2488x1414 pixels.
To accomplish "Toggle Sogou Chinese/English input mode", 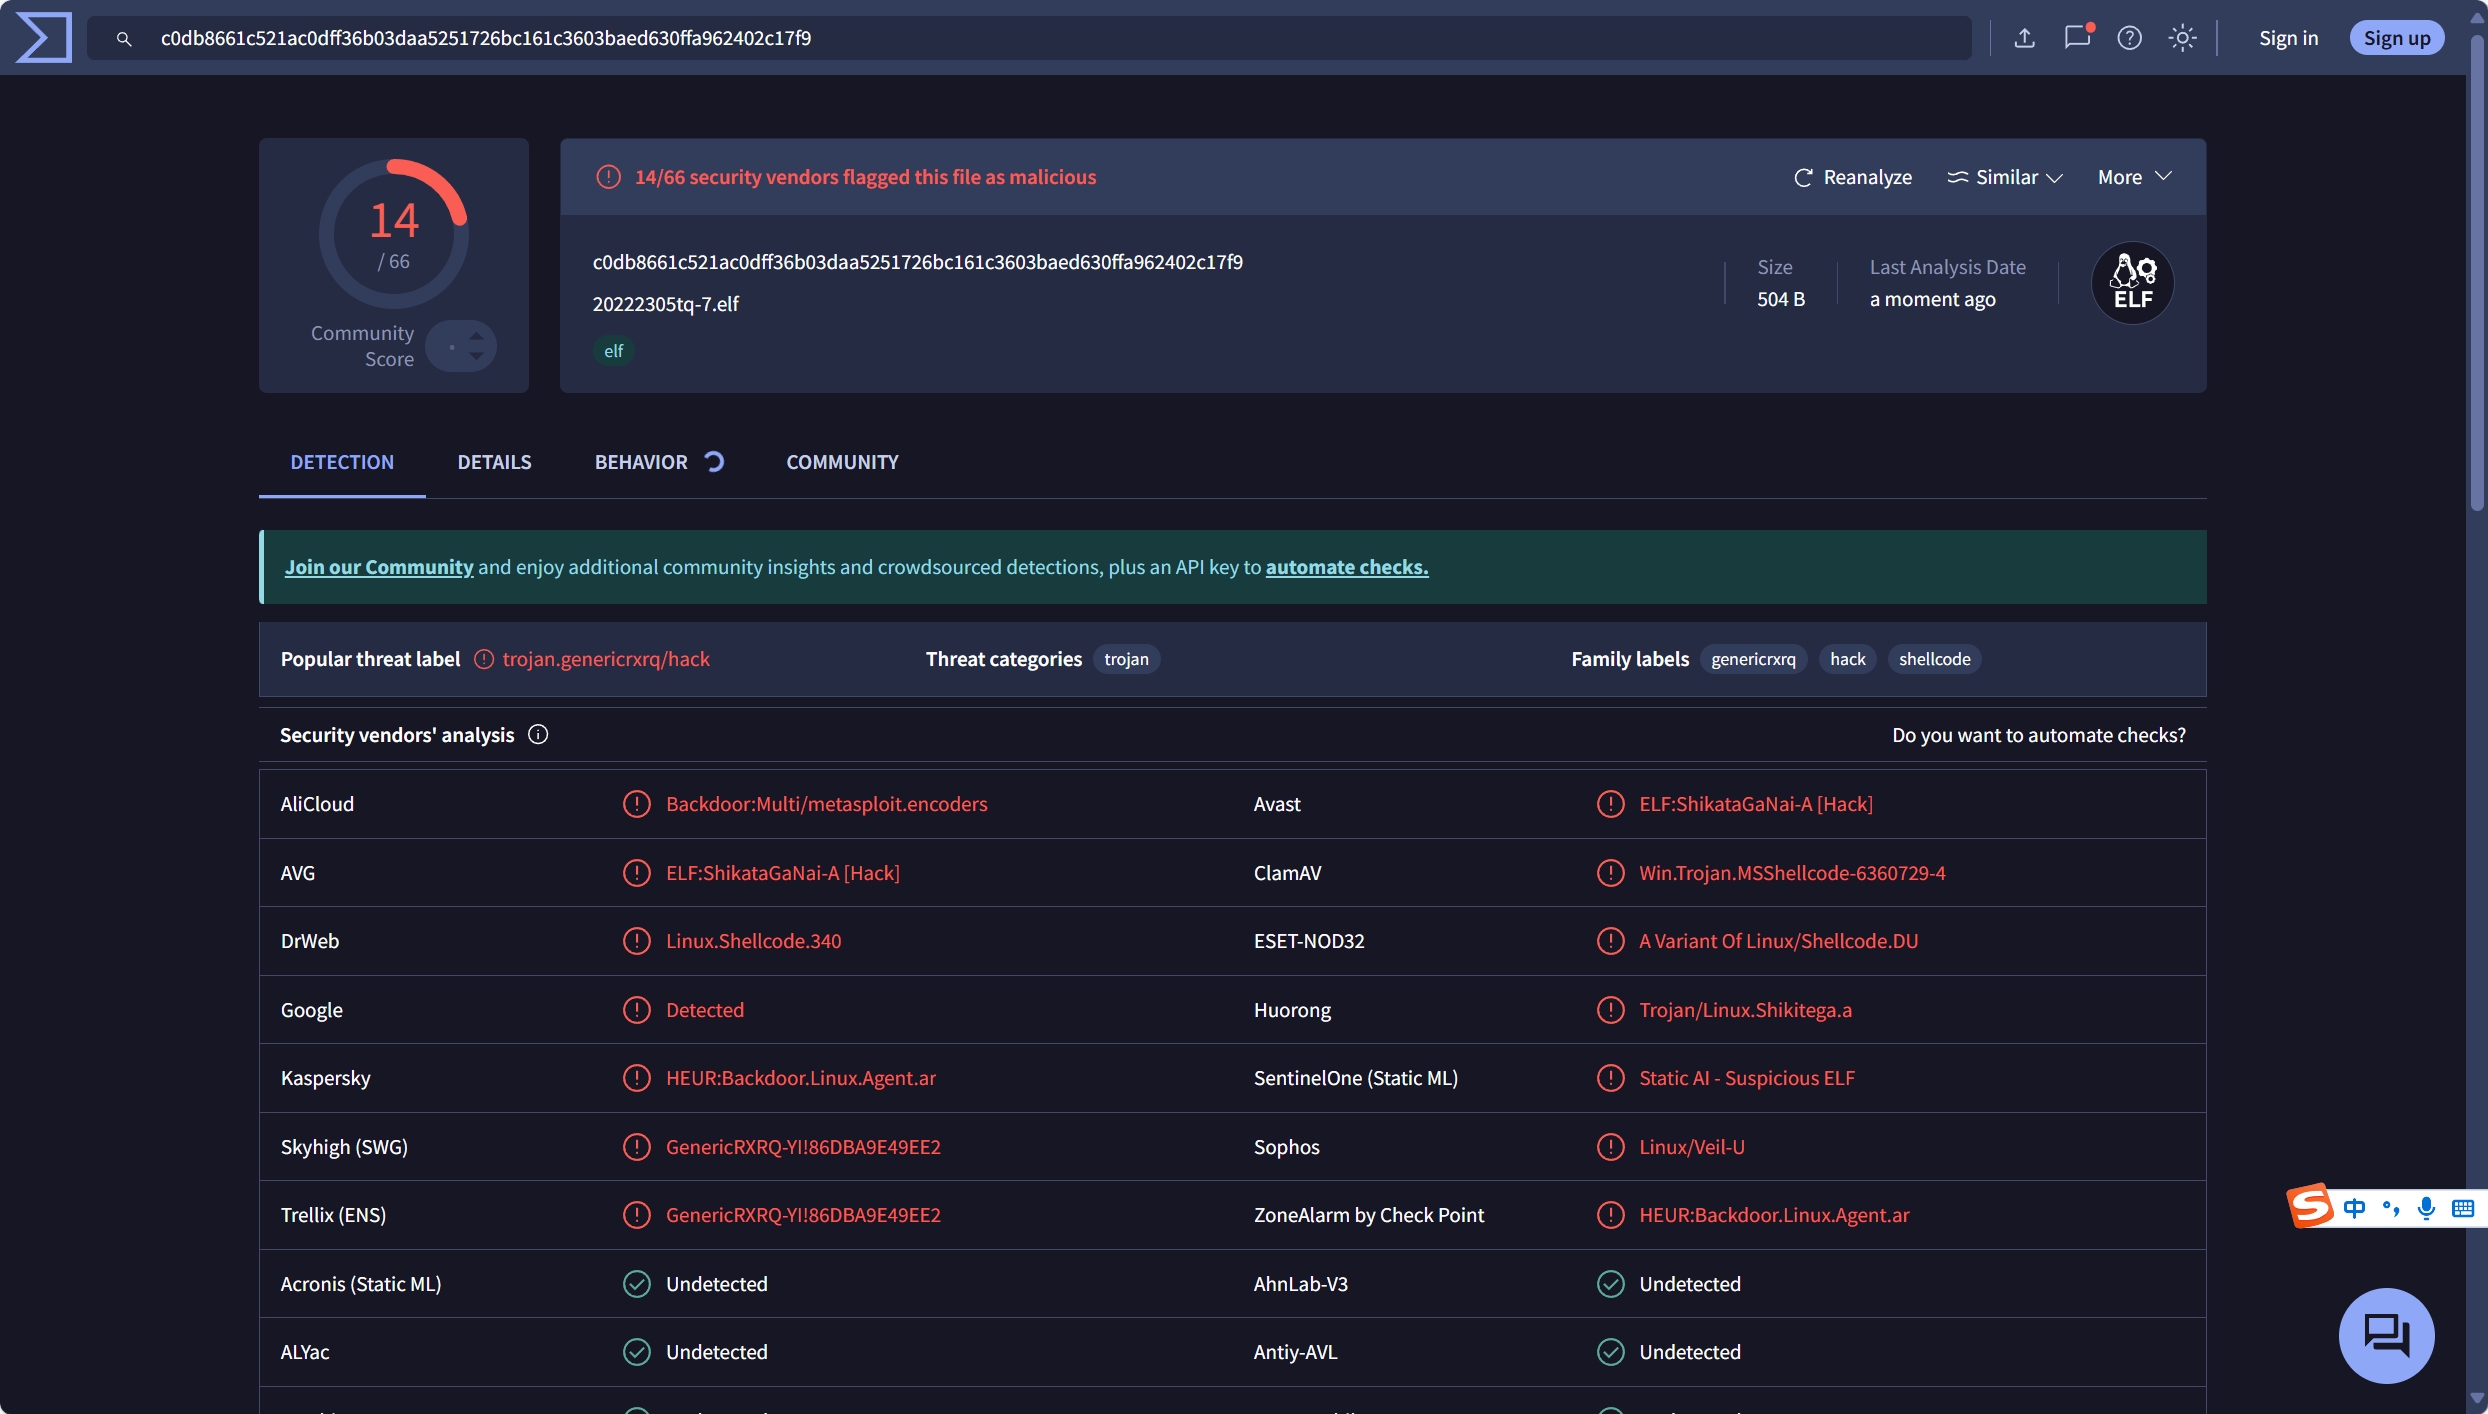I will click(x=2354, y=1208).
